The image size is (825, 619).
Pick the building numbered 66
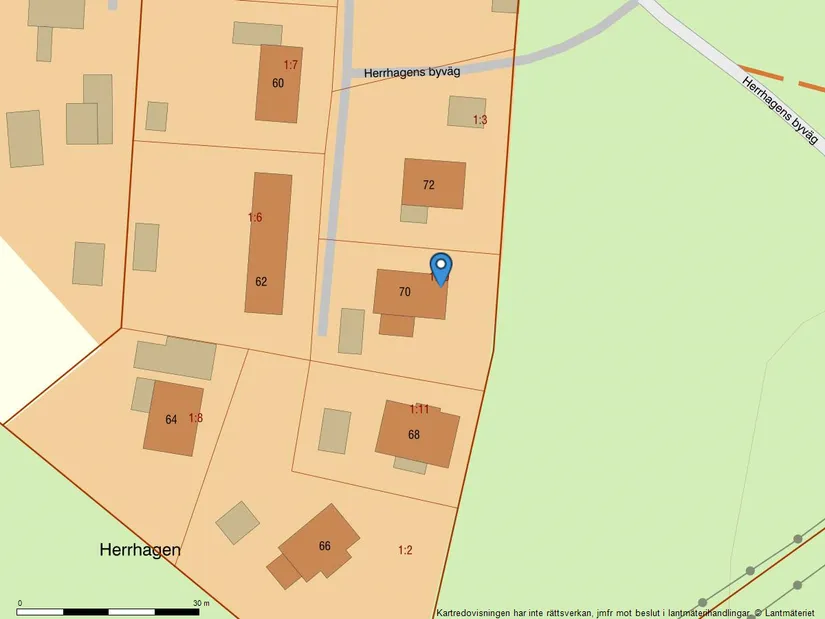coord(324,546)
